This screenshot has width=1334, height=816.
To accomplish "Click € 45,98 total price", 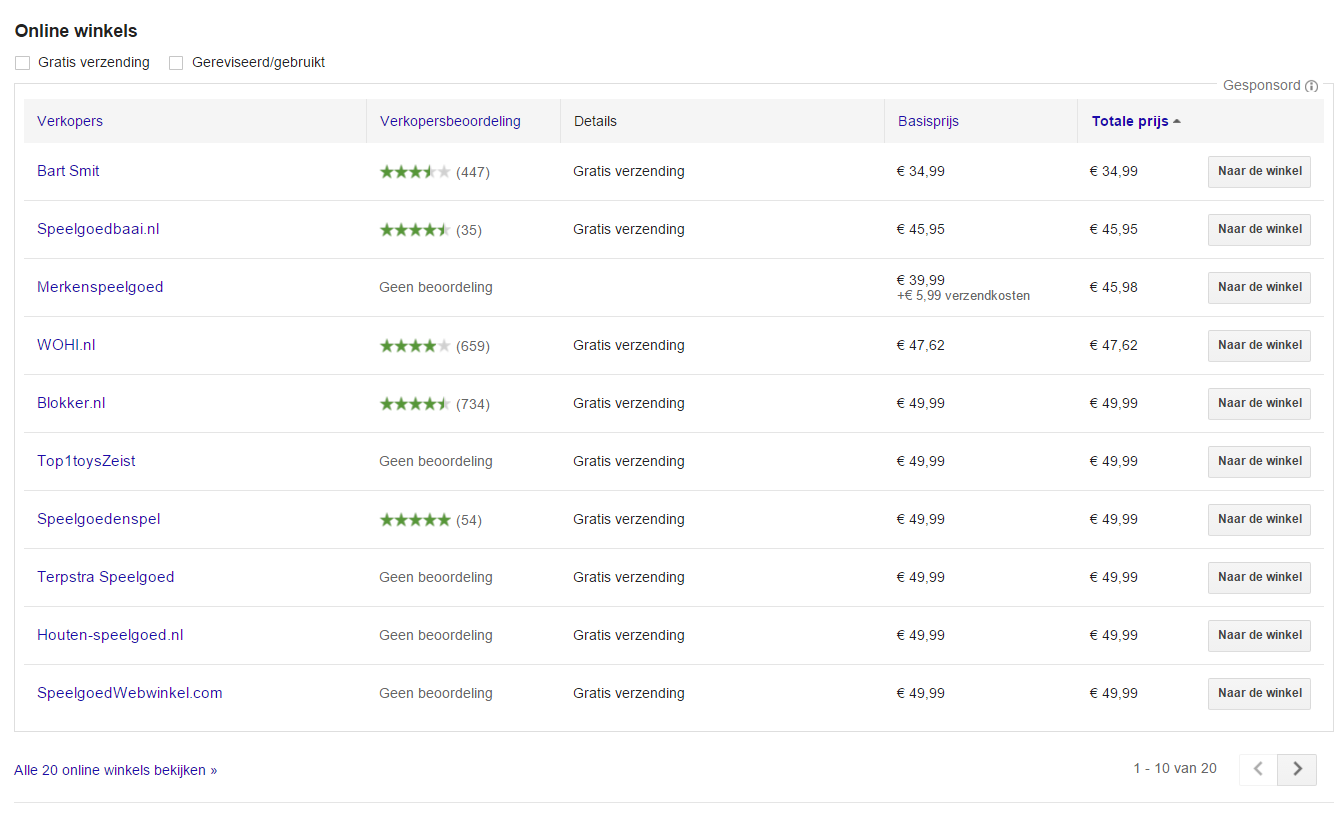I will coord(1114,287).
